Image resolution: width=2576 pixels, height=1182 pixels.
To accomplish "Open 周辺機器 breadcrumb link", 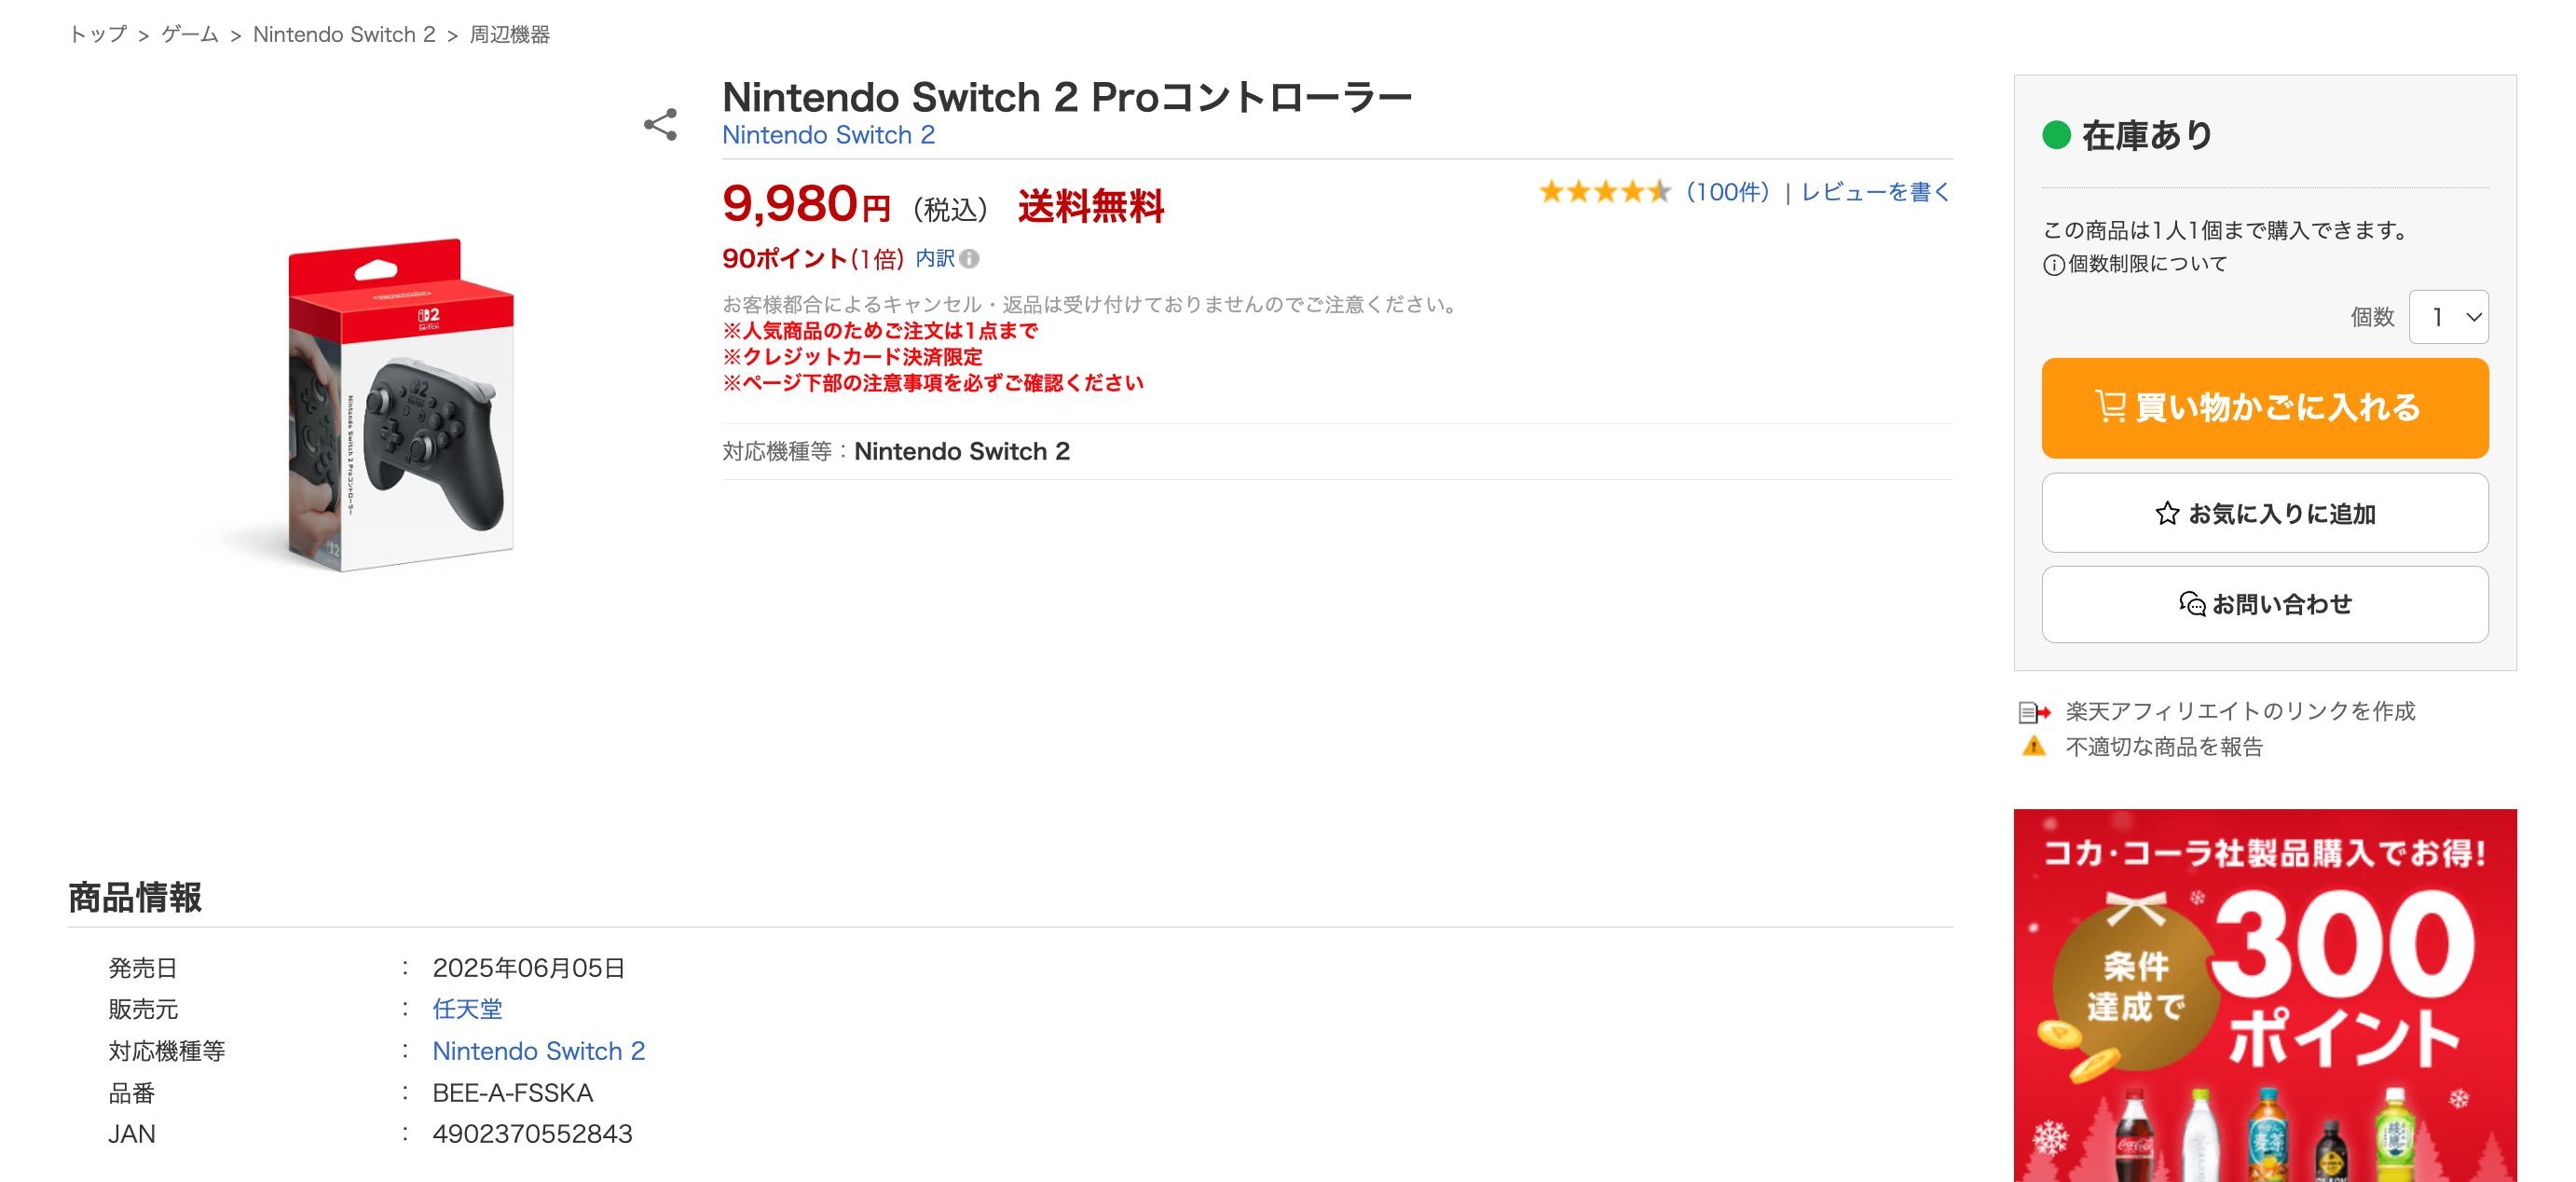I will tap(510, 35).
